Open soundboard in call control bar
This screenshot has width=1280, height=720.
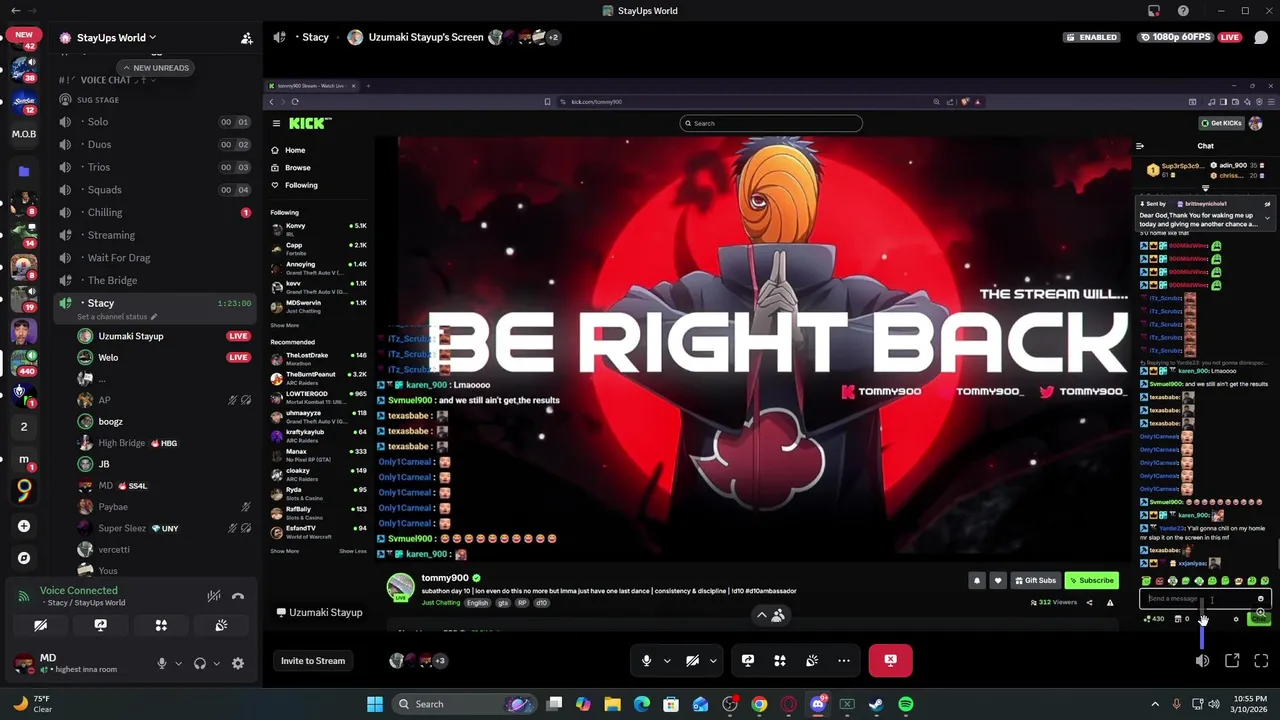[x=812, y=660]
